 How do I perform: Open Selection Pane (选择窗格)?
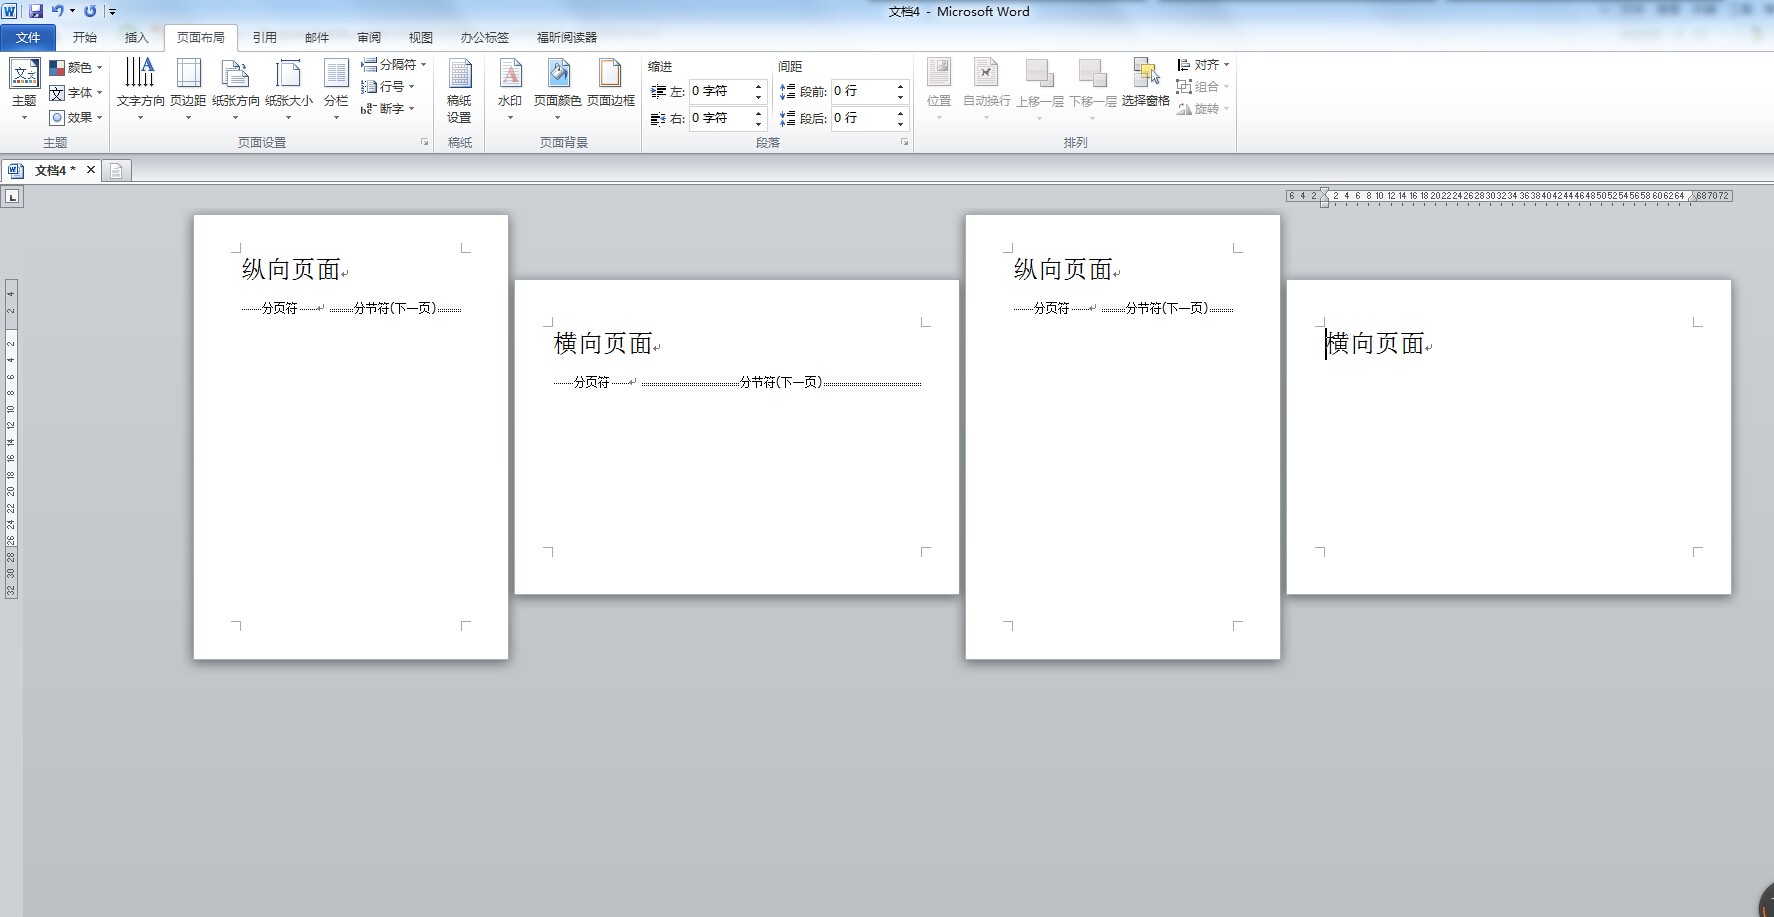tap(1145, 82)
